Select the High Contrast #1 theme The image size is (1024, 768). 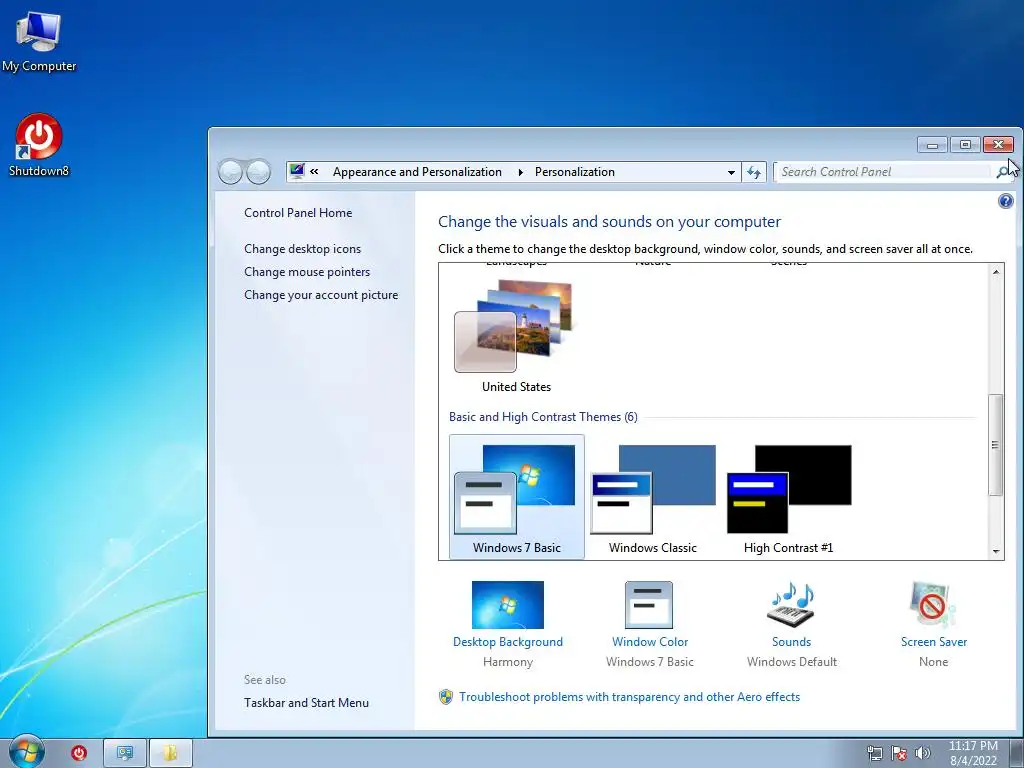tap(788, 497)
